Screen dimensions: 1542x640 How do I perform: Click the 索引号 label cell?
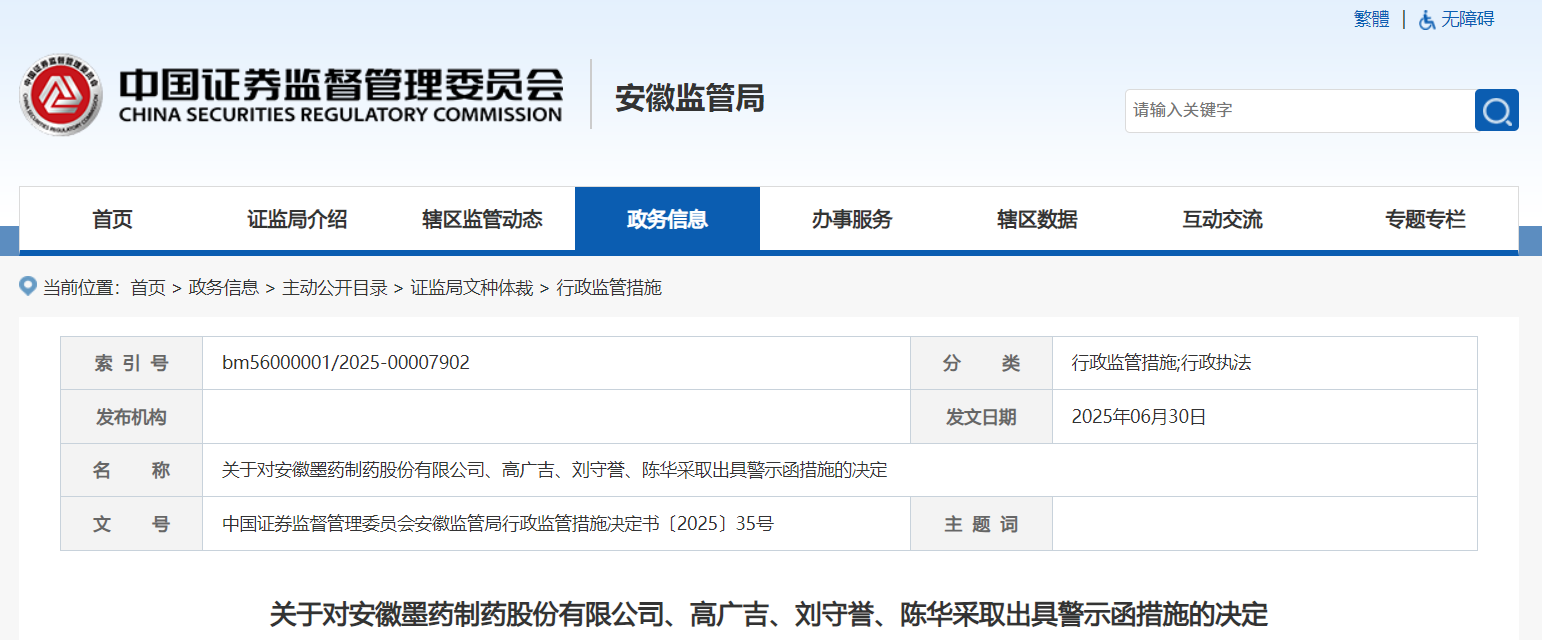point(132,363)
